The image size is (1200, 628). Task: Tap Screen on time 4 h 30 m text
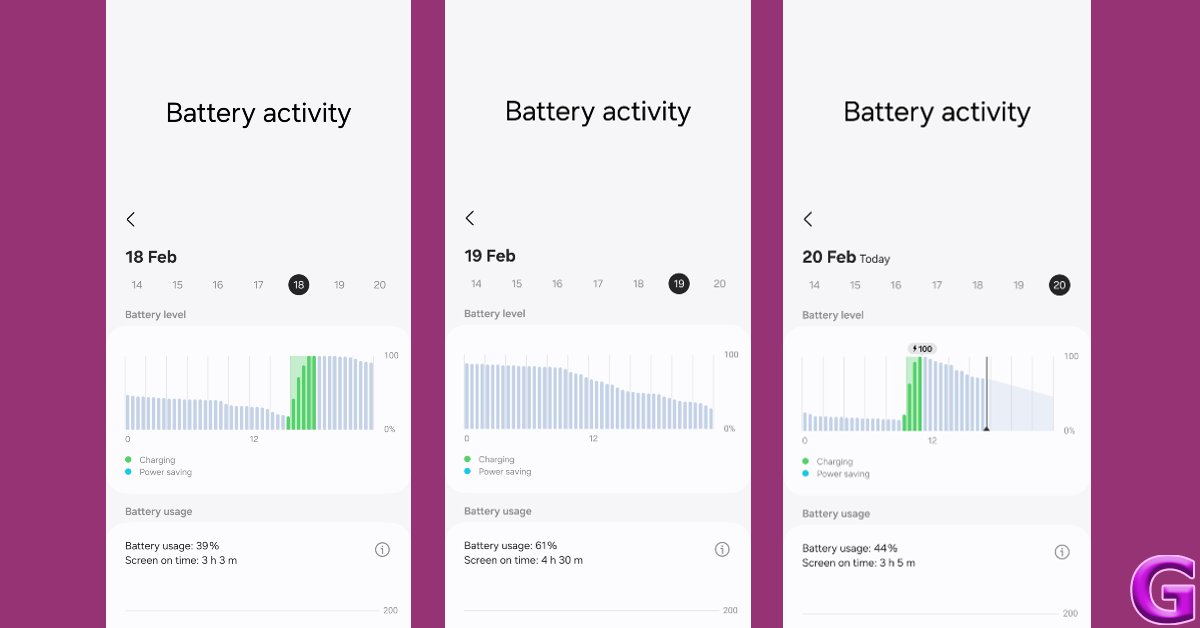click(523, 560)
